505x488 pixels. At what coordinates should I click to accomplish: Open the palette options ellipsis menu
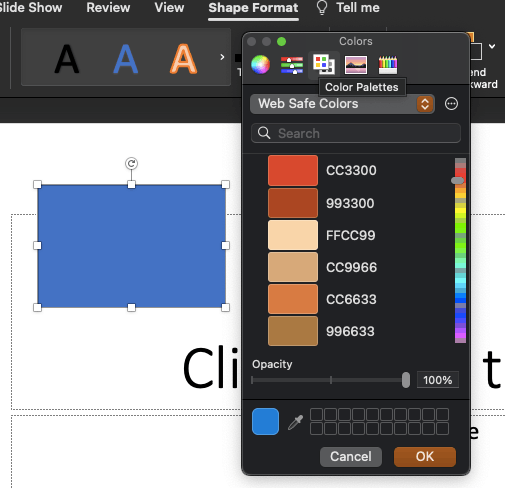451,104
